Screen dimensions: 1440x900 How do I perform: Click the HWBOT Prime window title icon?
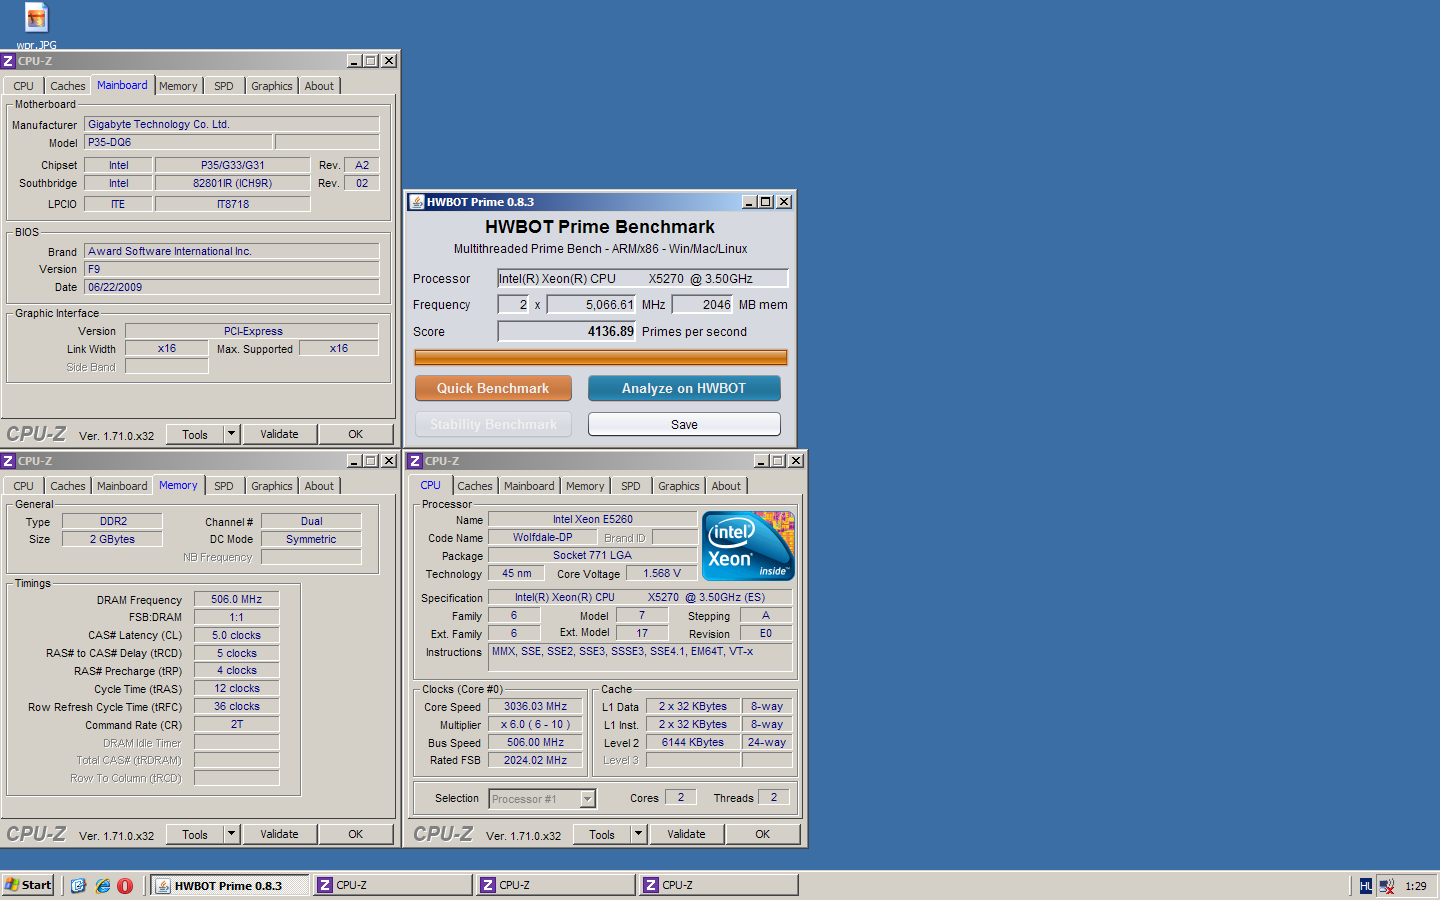417,202
